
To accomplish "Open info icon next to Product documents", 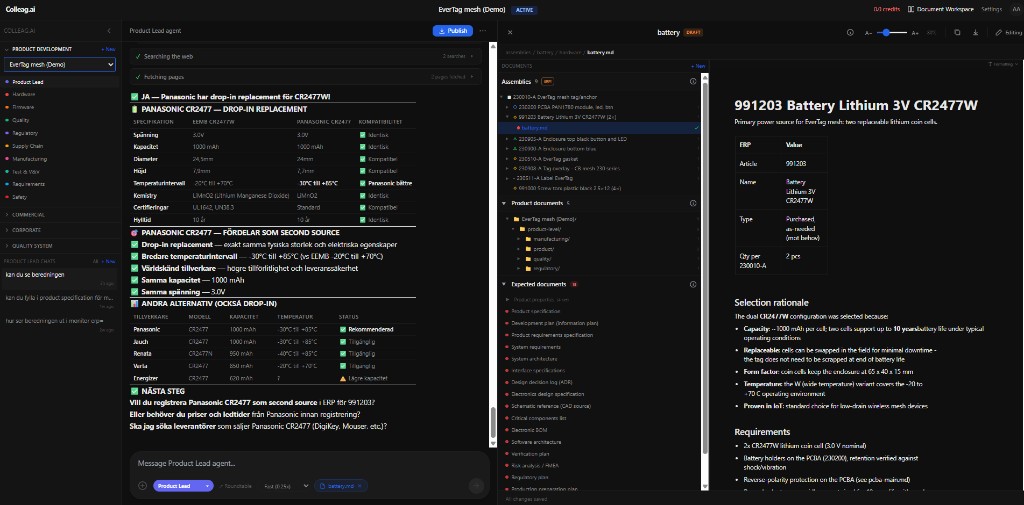I will (x=693, y=203).
